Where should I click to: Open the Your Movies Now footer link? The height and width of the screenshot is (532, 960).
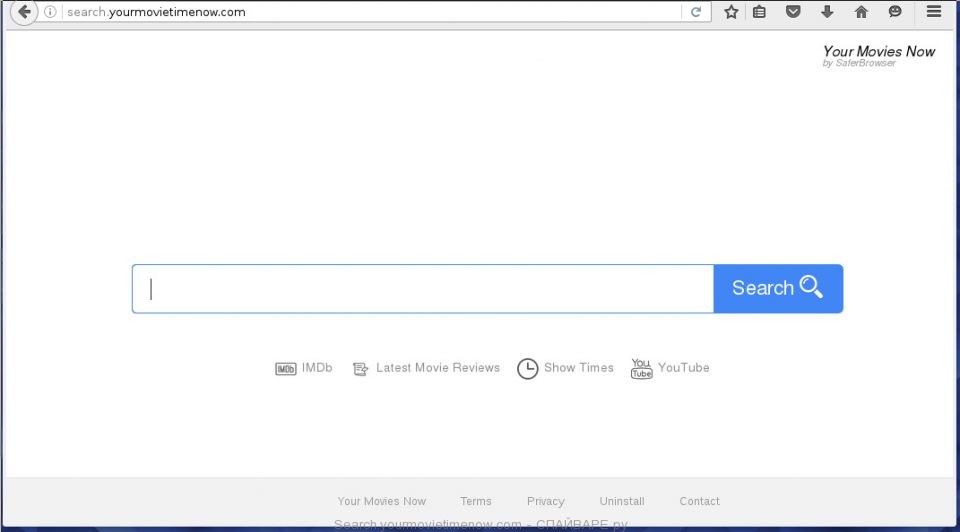point(381,501)
